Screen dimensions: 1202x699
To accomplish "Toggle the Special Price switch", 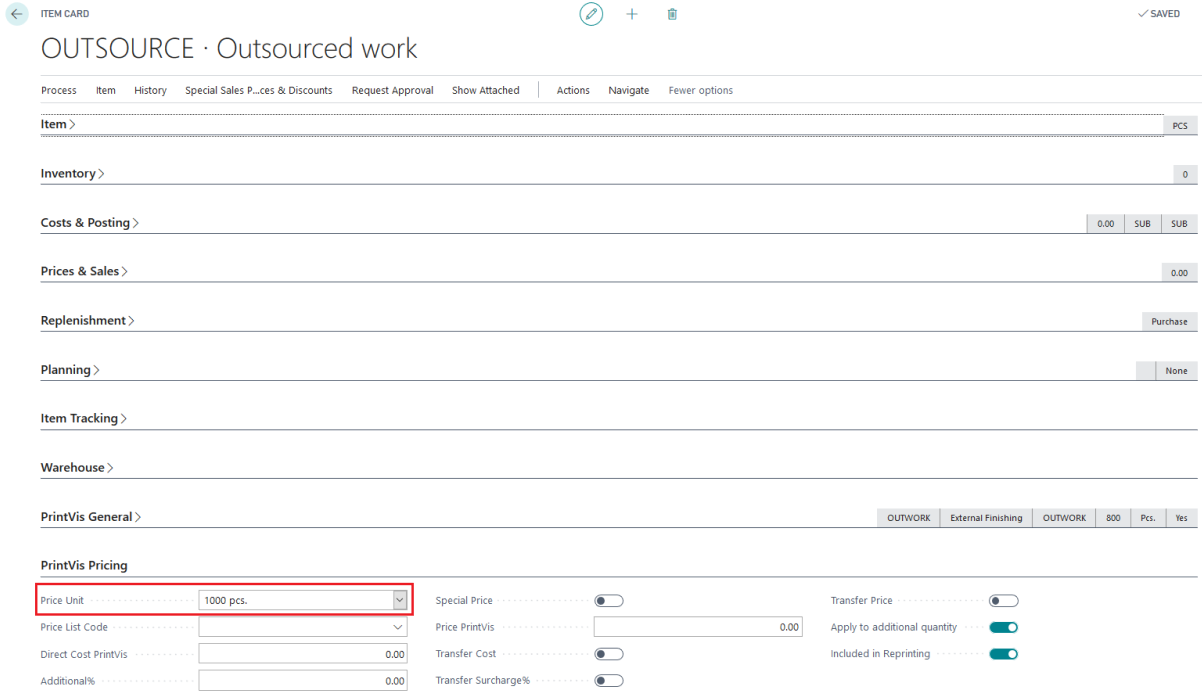I will click(x=608, y=601).
